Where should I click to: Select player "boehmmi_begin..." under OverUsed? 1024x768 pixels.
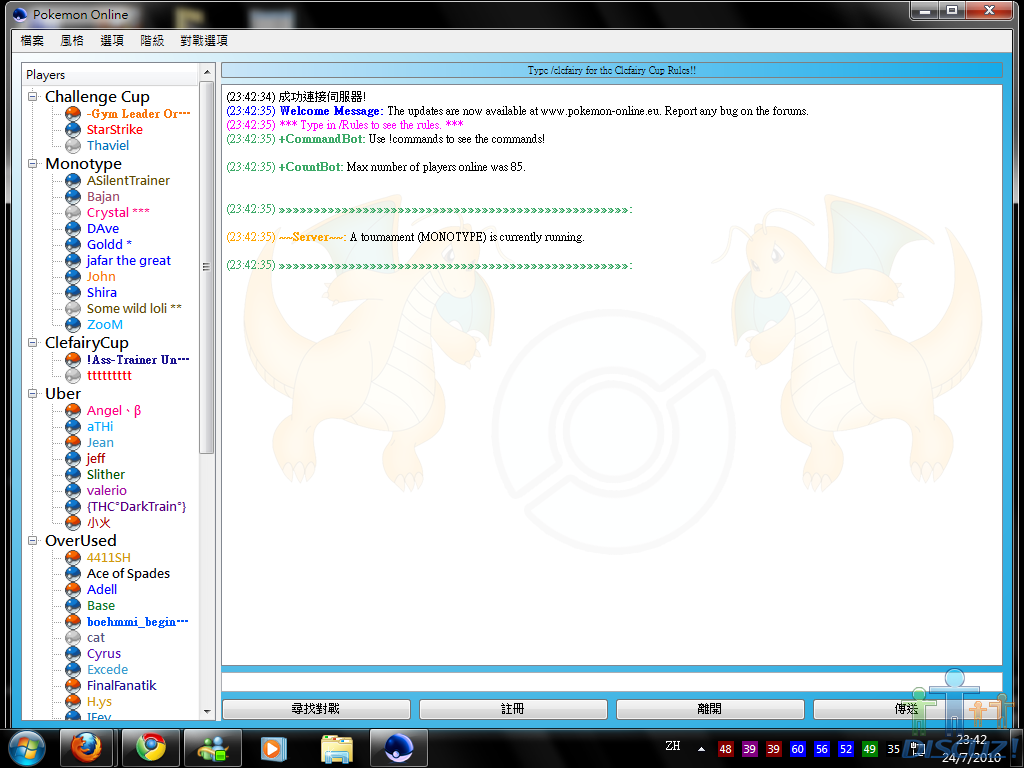pyautogui.click(x=138, y=621)
